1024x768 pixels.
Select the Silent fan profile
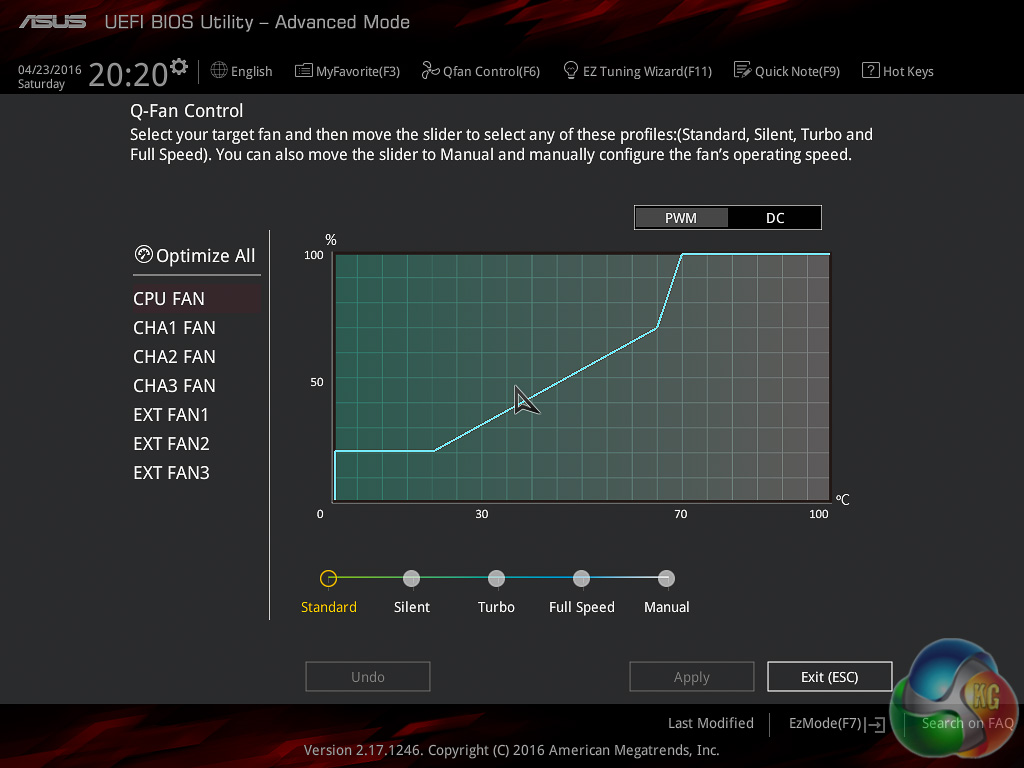pos(411,579)
